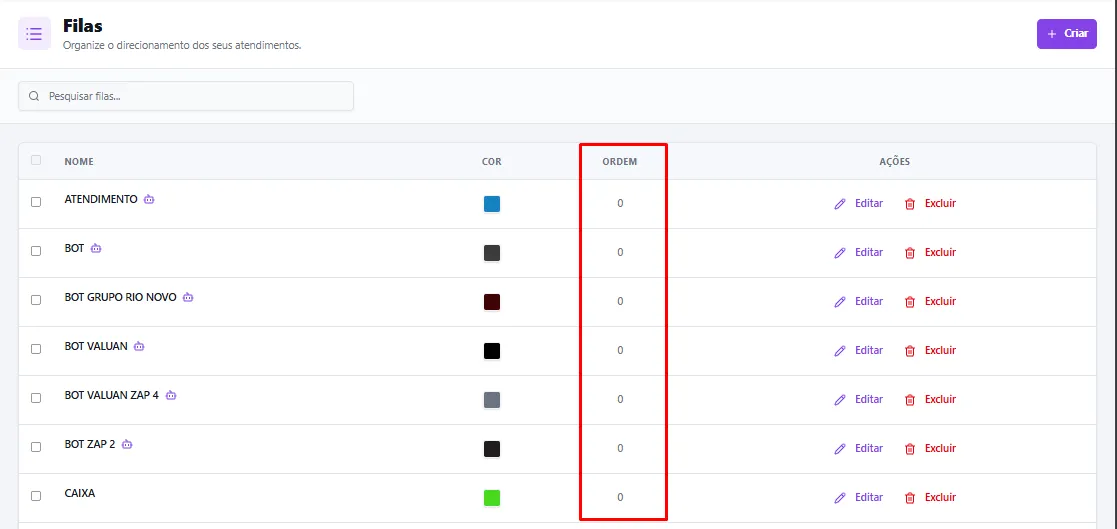The width and height of the screenshot is (1117, 529).
Task: Click the trash icon in the BOT row
Action: [910, 253]
